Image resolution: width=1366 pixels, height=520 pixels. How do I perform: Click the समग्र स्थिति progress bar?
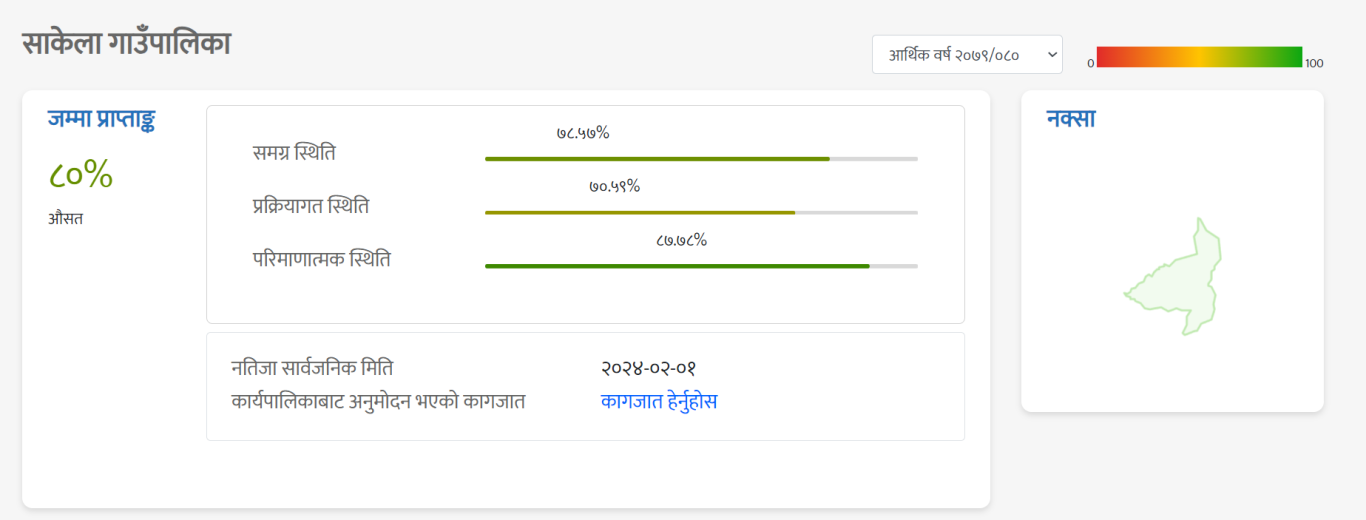700,159
